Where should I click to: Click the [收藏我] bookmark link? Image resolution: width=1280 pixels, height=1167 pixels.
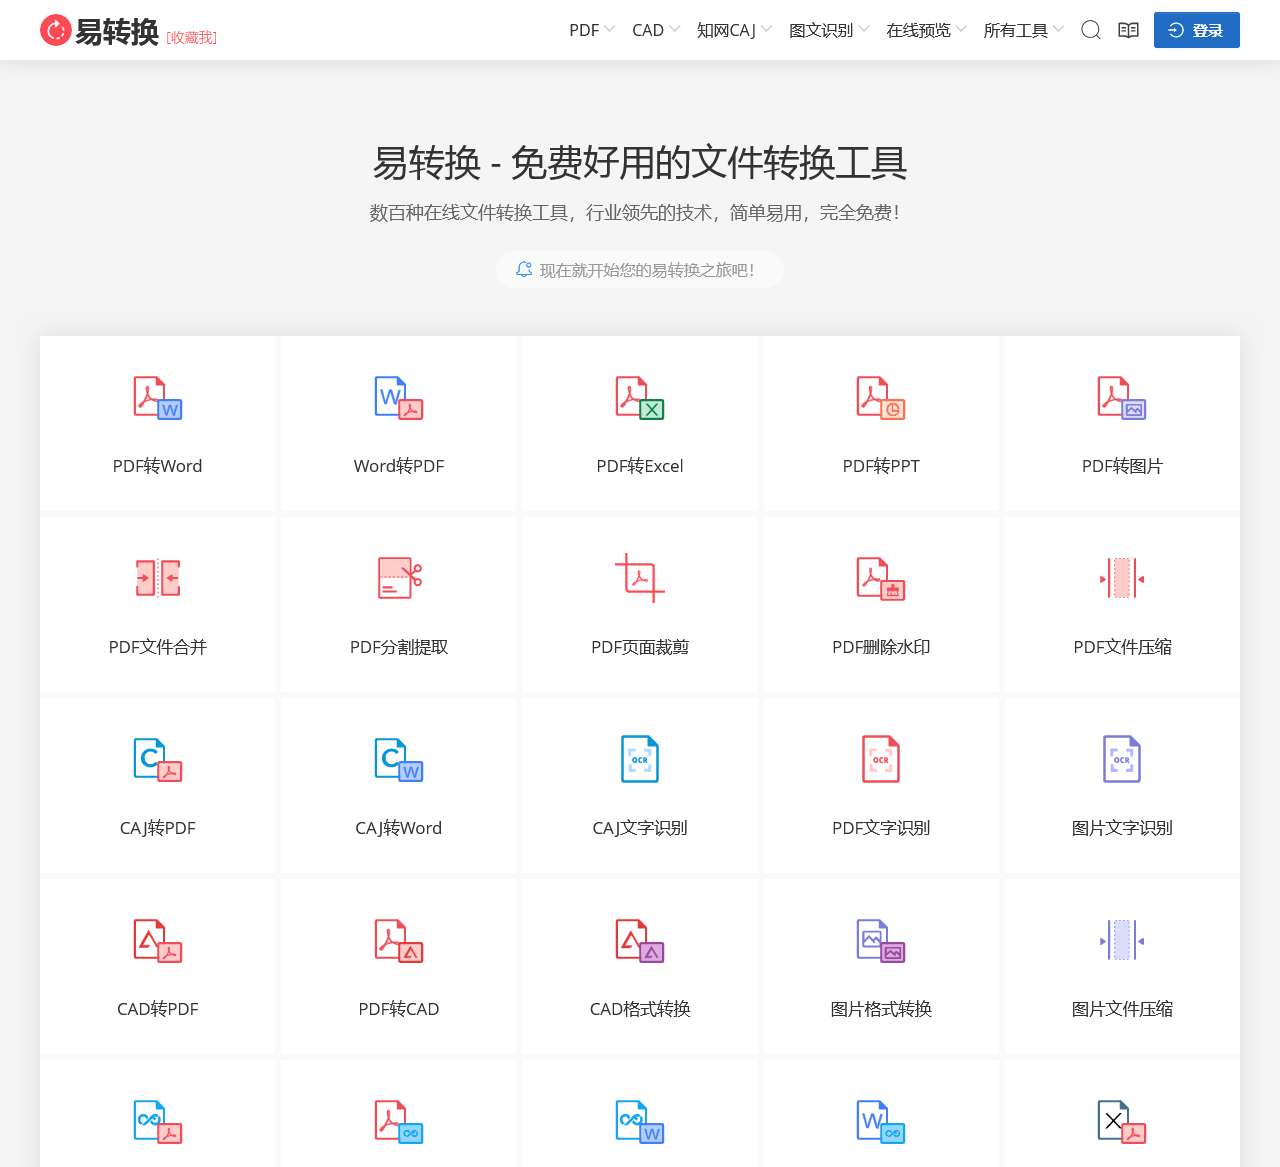click(x=191, y=37)
